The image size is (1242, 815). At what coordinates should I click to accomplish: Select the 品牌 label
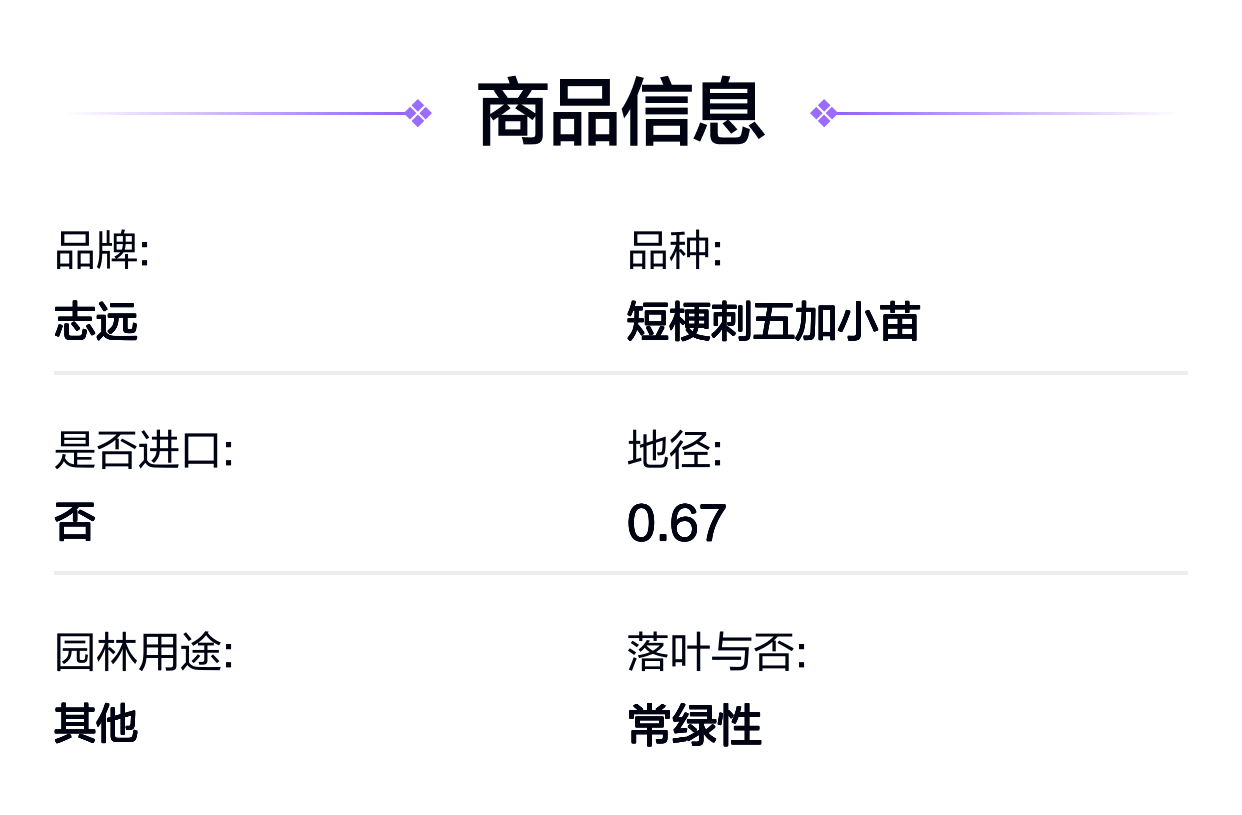point(102,251)
